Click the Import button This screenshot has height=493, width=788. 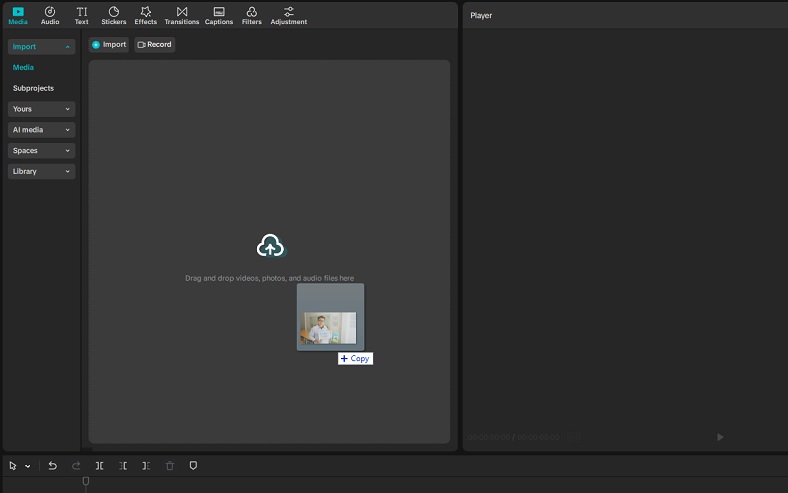pos(109,45)
